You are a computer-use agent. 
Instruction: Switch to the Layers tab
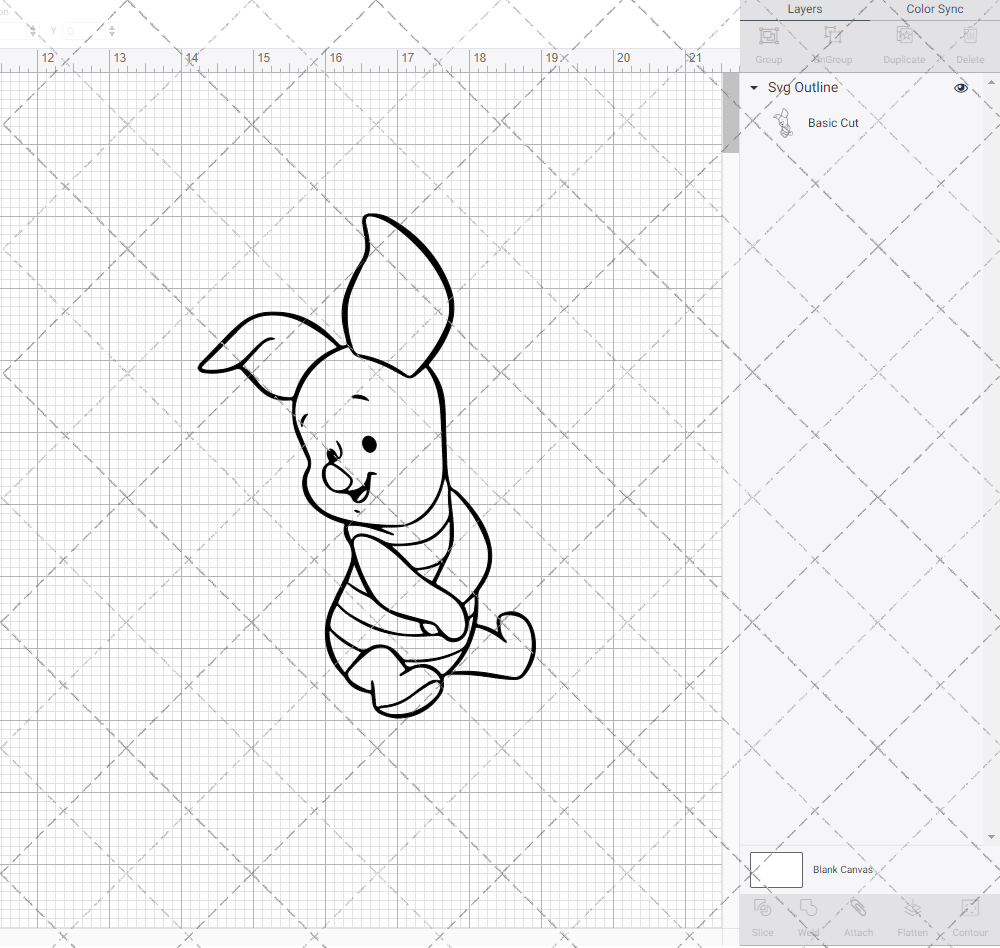(804, 10)
